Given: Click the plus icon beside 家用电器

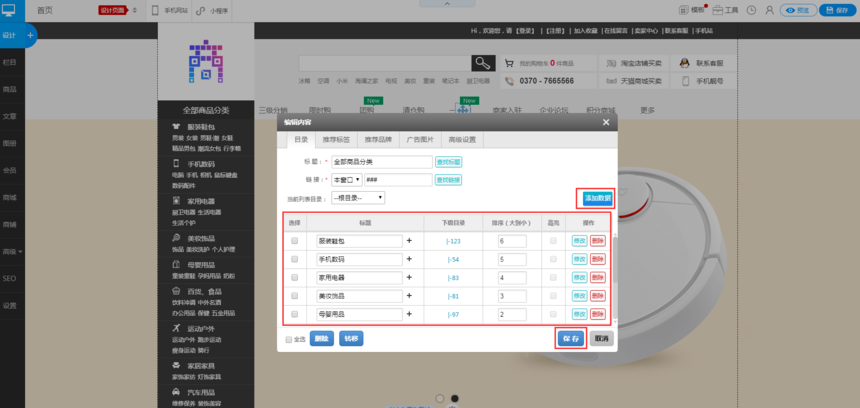Looking at the screenshot, I should click(409, 277).
